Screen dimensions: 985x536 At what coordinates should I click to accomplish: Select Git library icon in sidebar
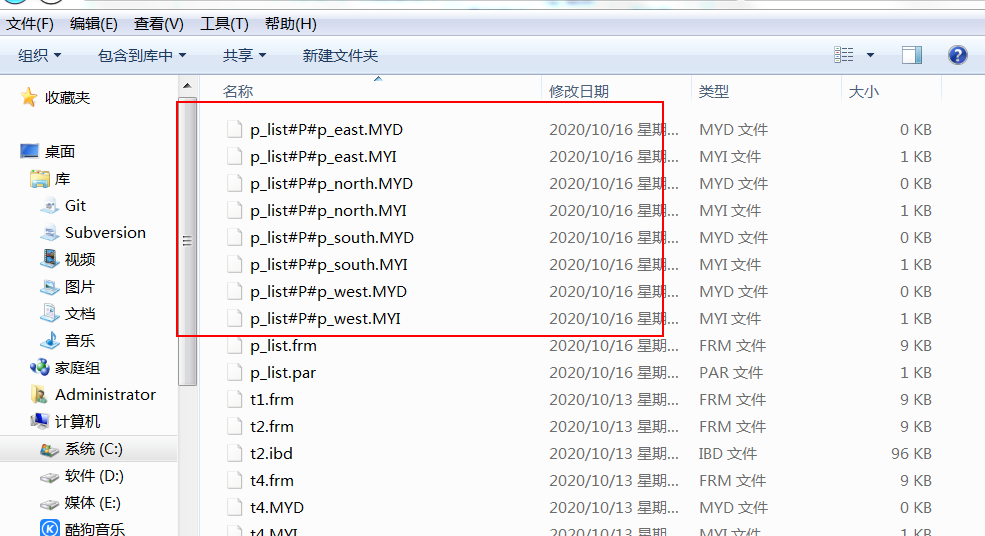click(49, 206)
